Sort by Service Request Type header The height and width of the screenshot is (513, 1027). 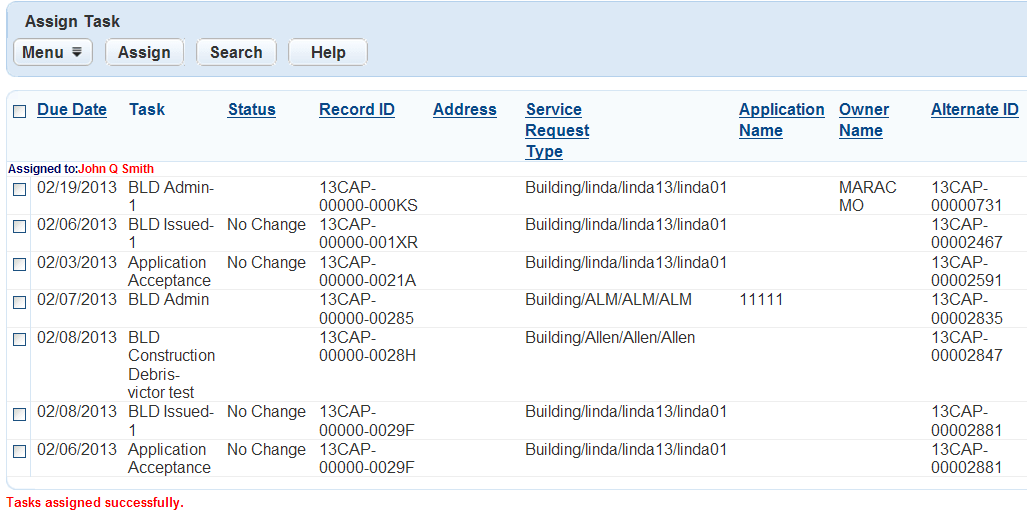pos(557,131)
